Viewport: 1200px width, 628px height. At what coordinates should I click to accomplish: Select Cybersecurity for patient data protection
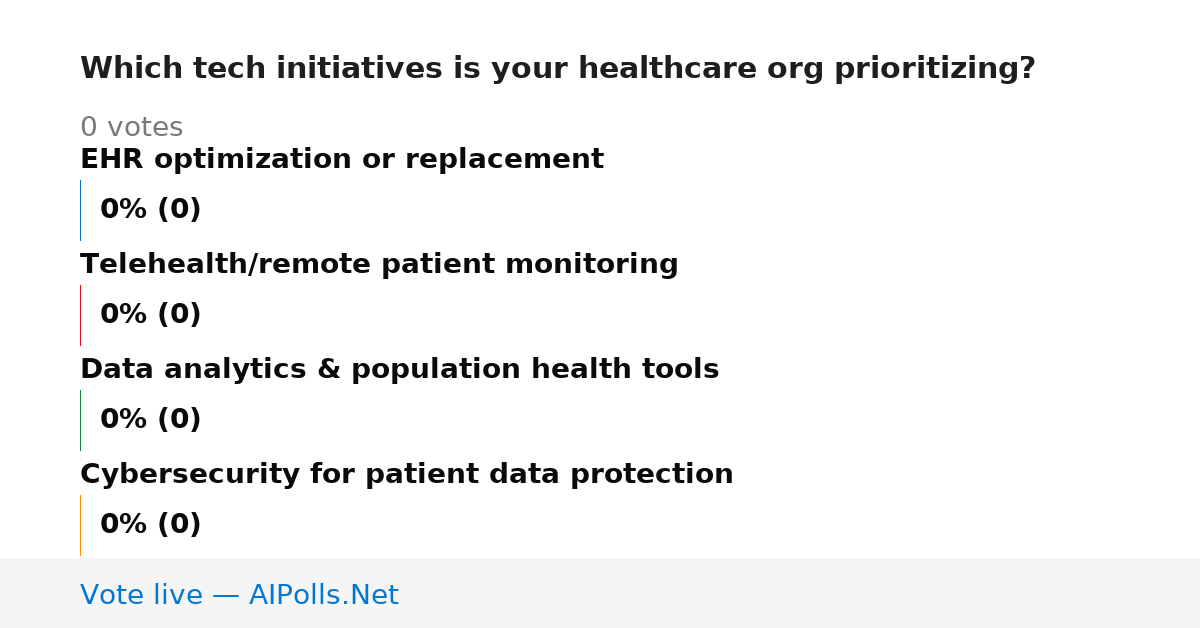406,475
